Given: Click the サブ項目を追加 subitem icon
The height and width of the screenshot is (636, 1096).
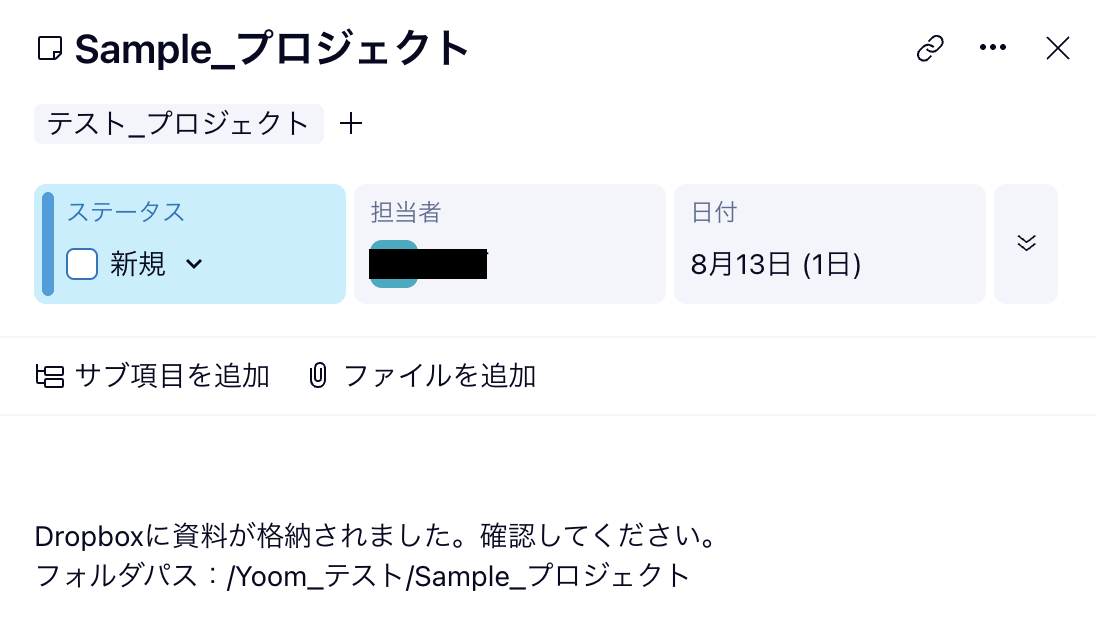Looking at the screenshot, I should [50, 376].
